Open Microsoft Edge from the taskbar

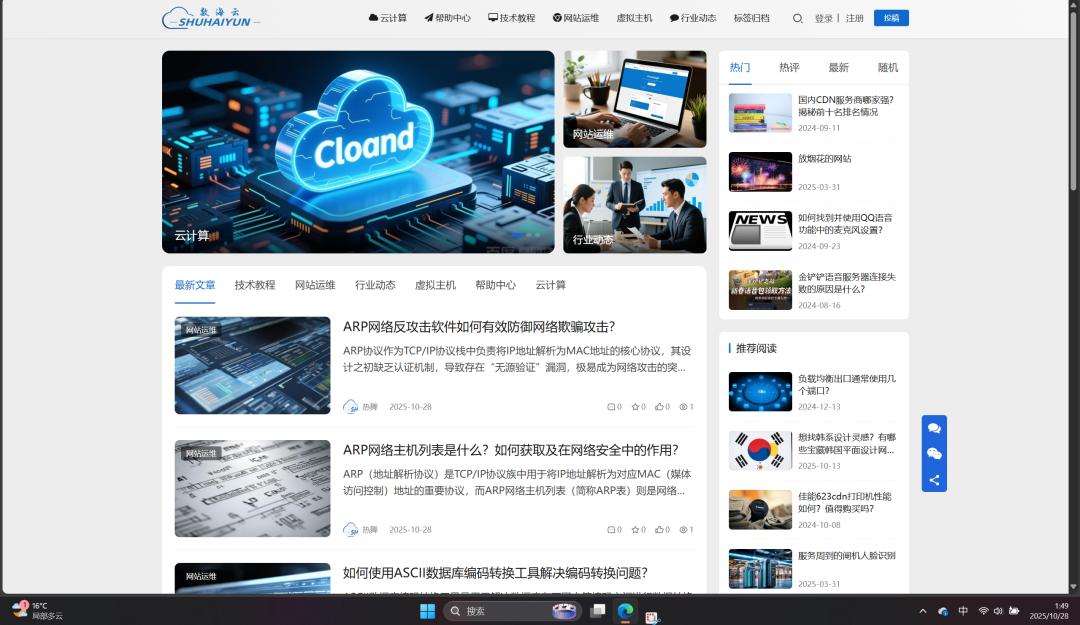pos(625,611)
